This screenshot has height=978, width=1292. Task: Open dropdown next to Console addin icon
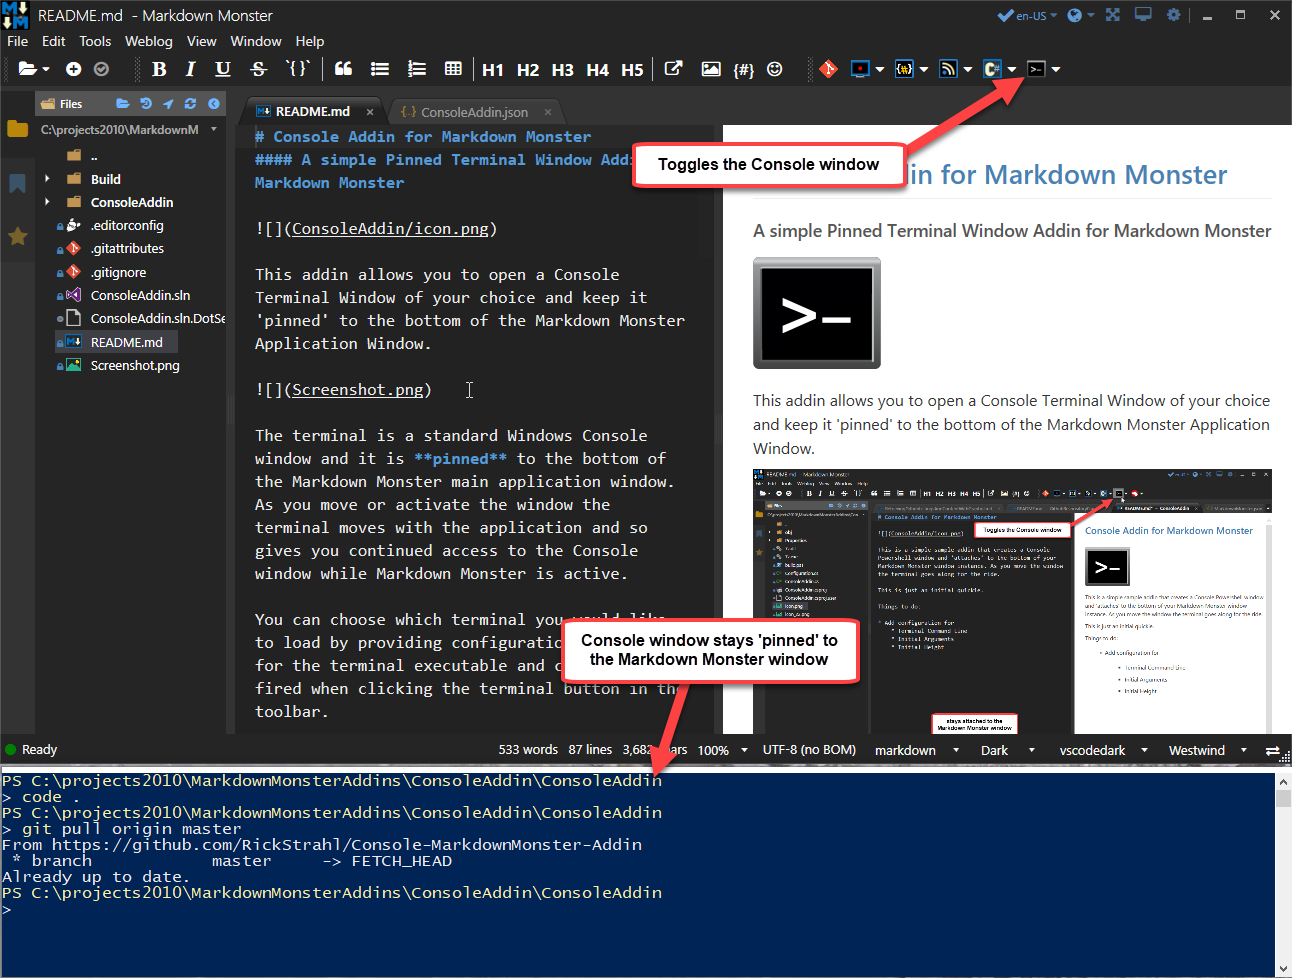(x=1056, y=70)
